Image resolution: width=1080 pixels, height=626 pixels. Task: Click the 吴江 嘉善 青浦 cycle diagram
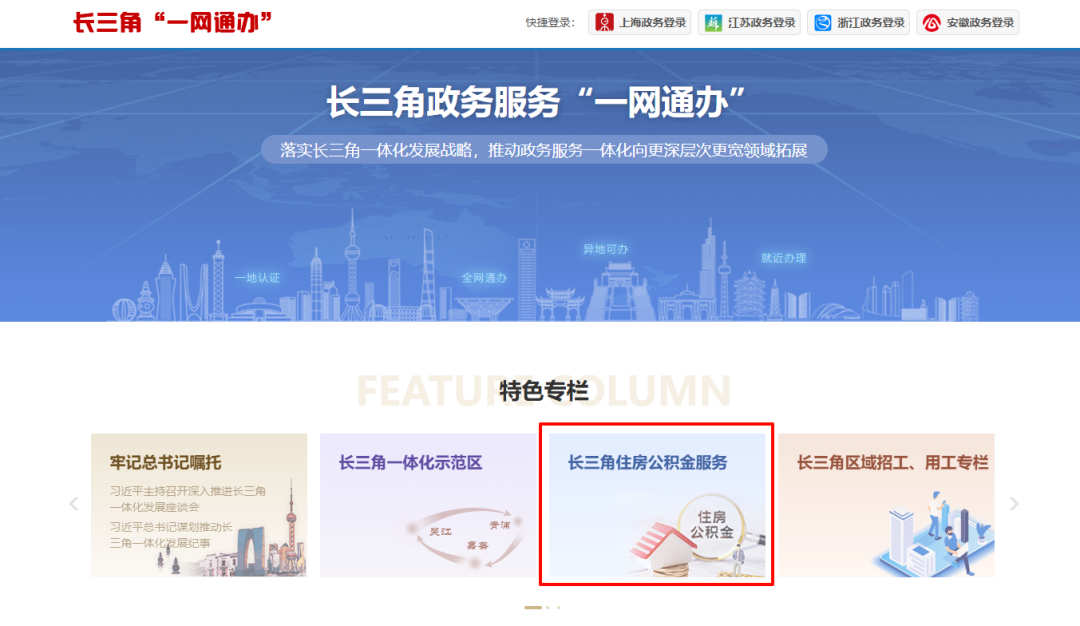pos(468,537)
